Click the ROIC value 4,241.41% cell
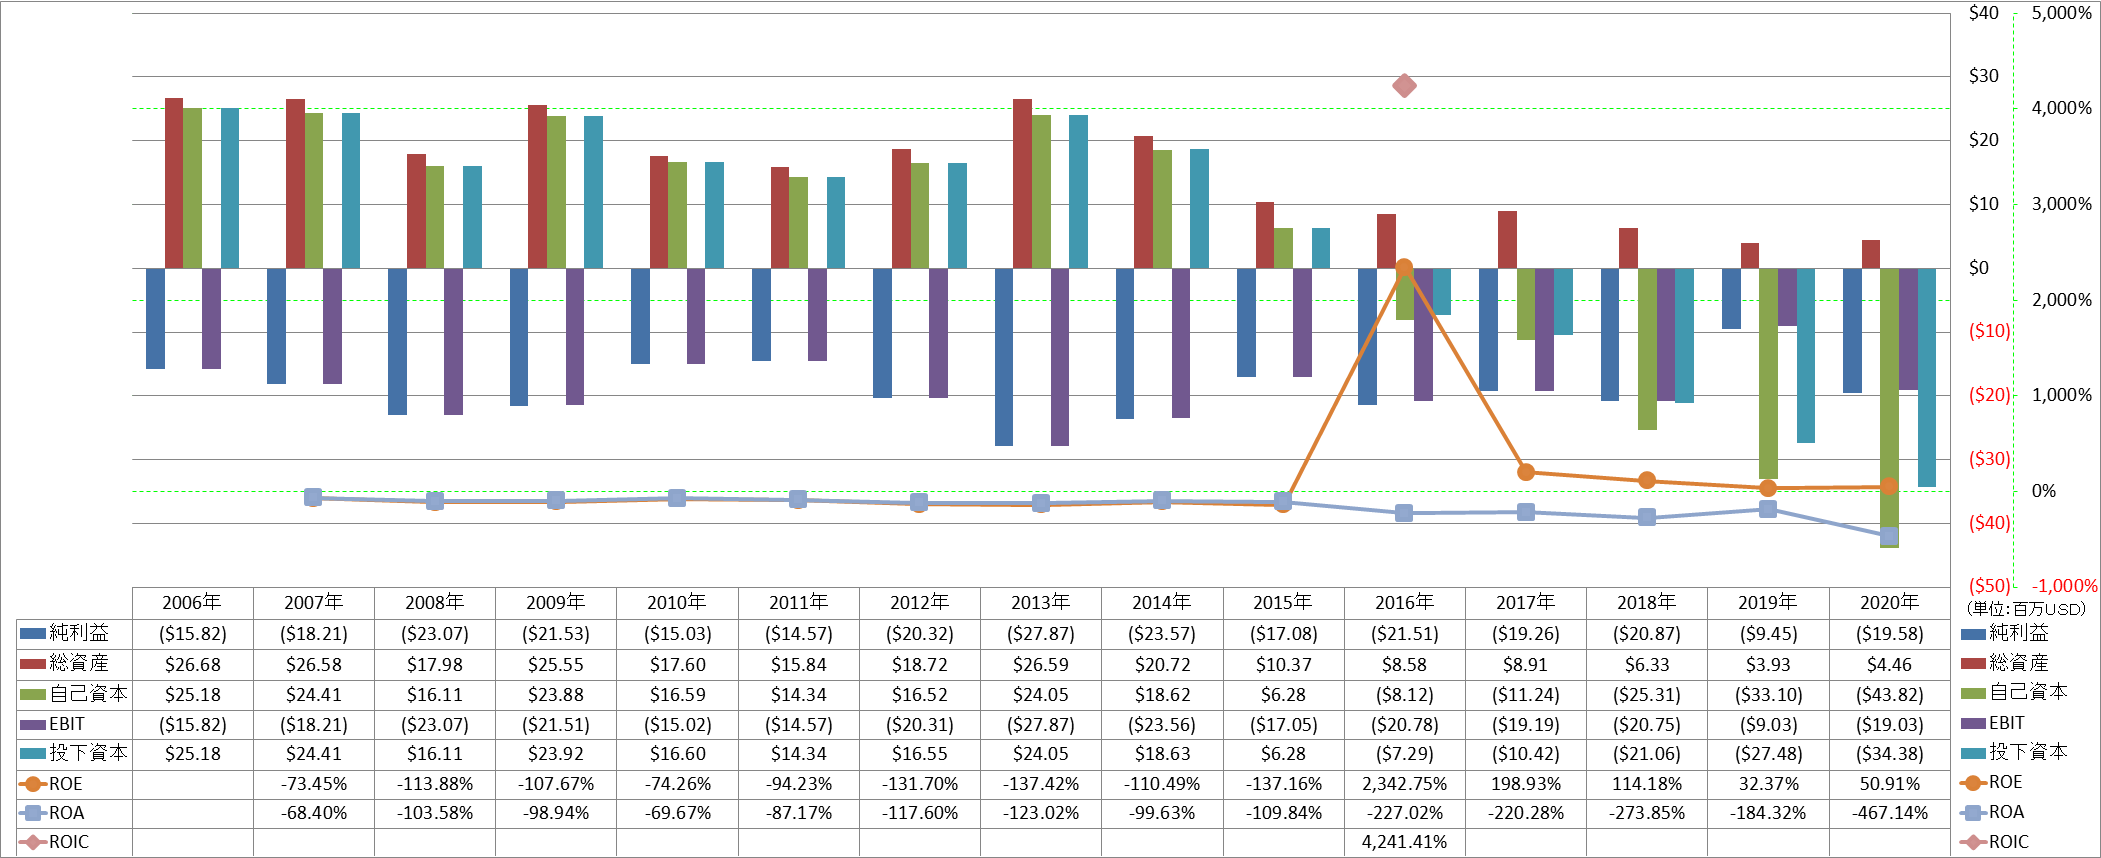The image size is (2101, 858). (x=1405, y=842)
